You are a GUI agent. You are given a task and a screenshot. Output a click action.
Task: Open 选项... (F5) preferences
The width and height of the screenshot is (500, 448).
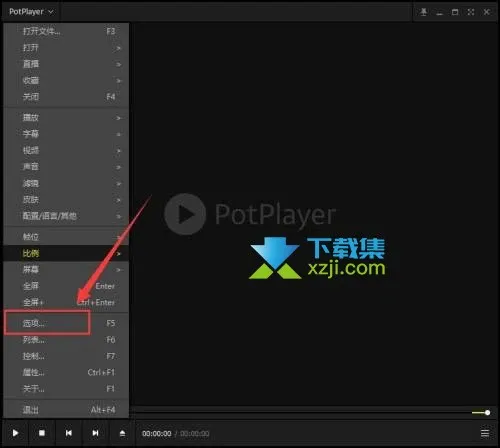66,323
